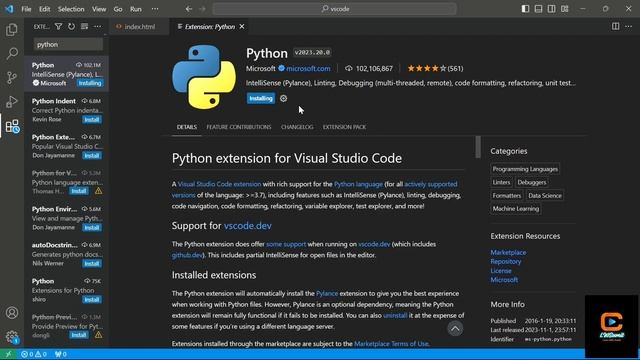Switch to the Feature Contributions tab
640x360 pixels.
pyautogui.click(x=239, y=127)
